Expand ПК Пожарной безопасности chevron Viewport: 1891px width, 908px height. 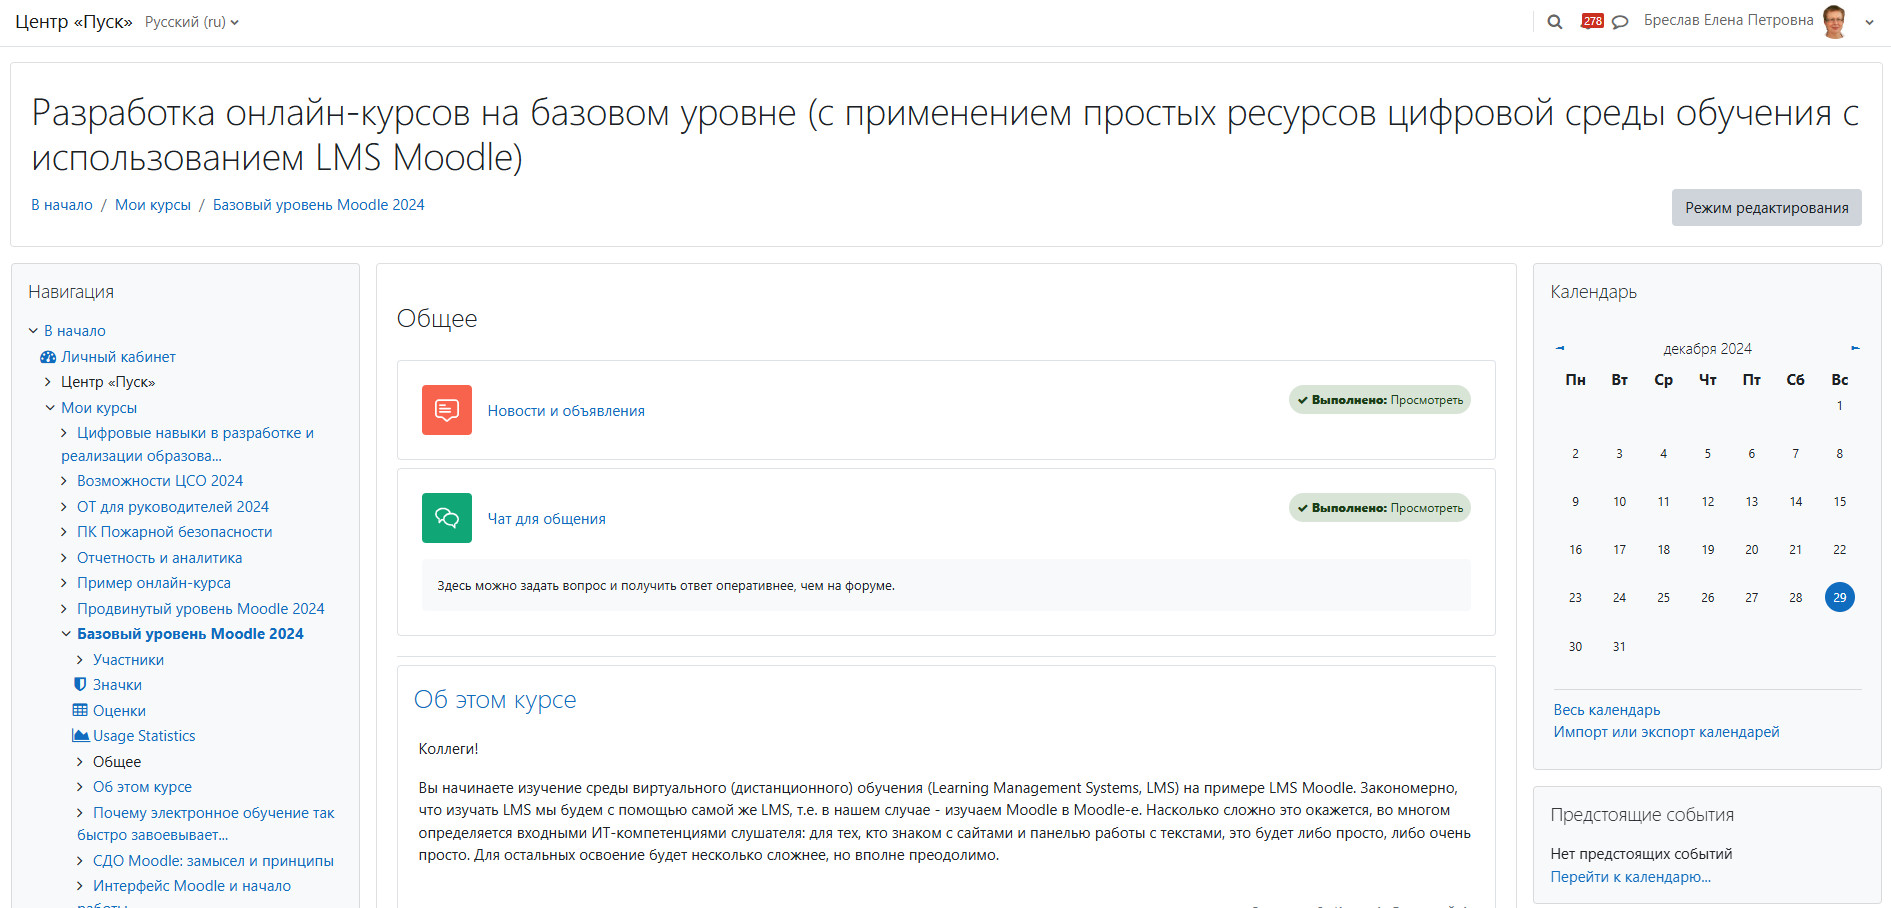[x=64, y=532]
